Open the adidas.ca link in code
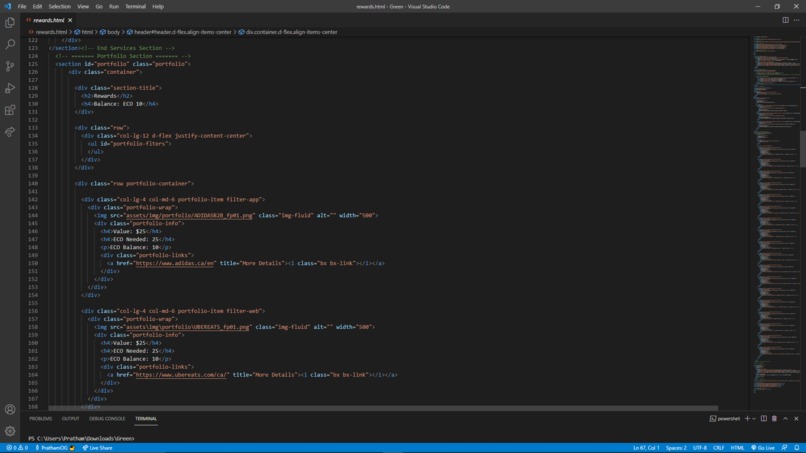This screenshot has height=453, width=806. coord(175,263)
